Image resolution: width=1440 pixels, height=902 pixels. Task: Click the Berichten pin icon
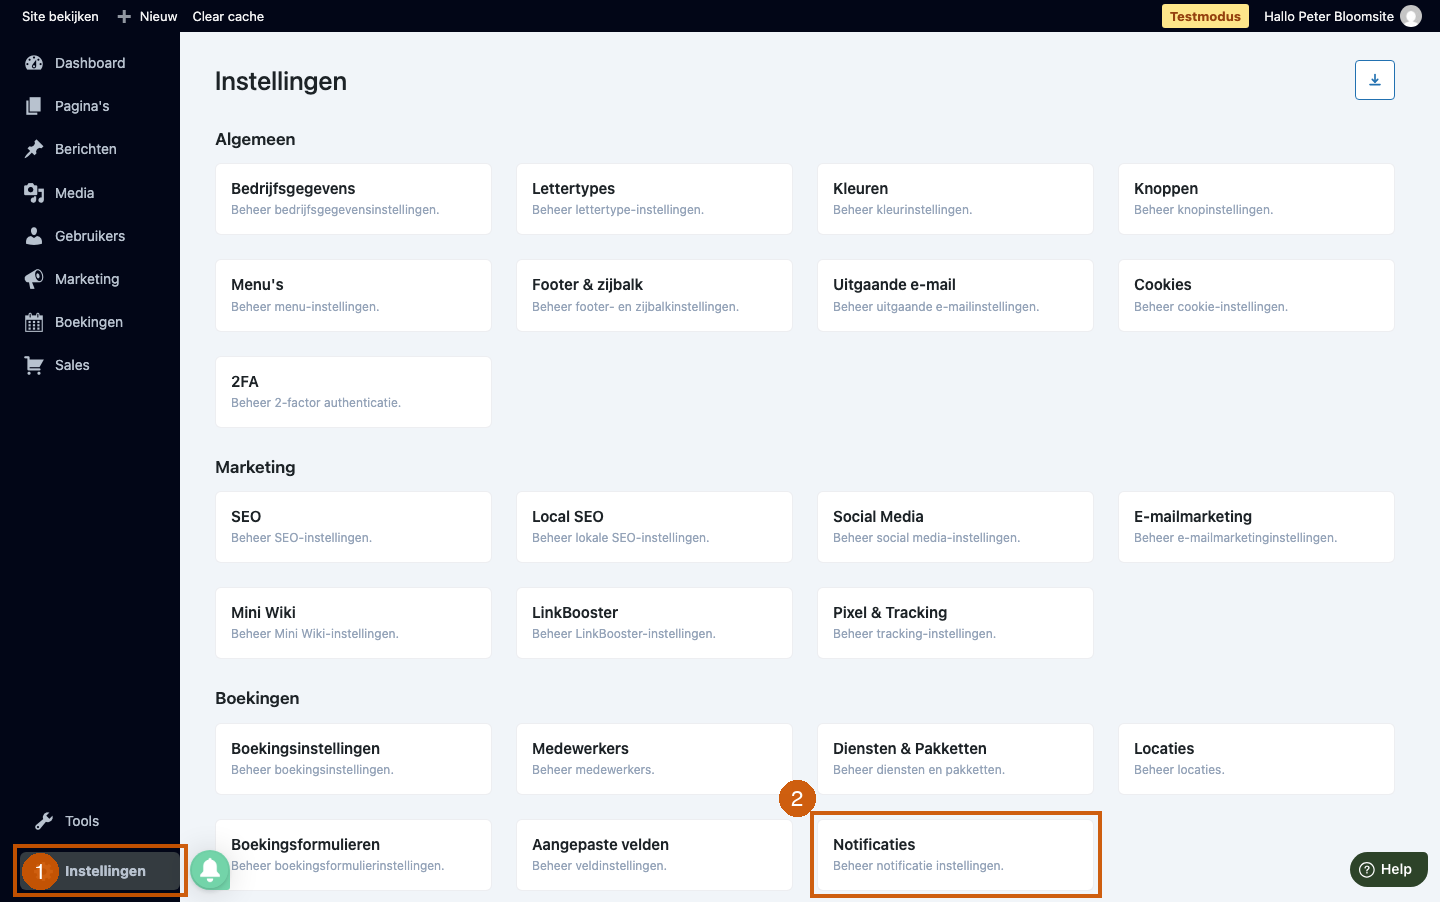34,149
